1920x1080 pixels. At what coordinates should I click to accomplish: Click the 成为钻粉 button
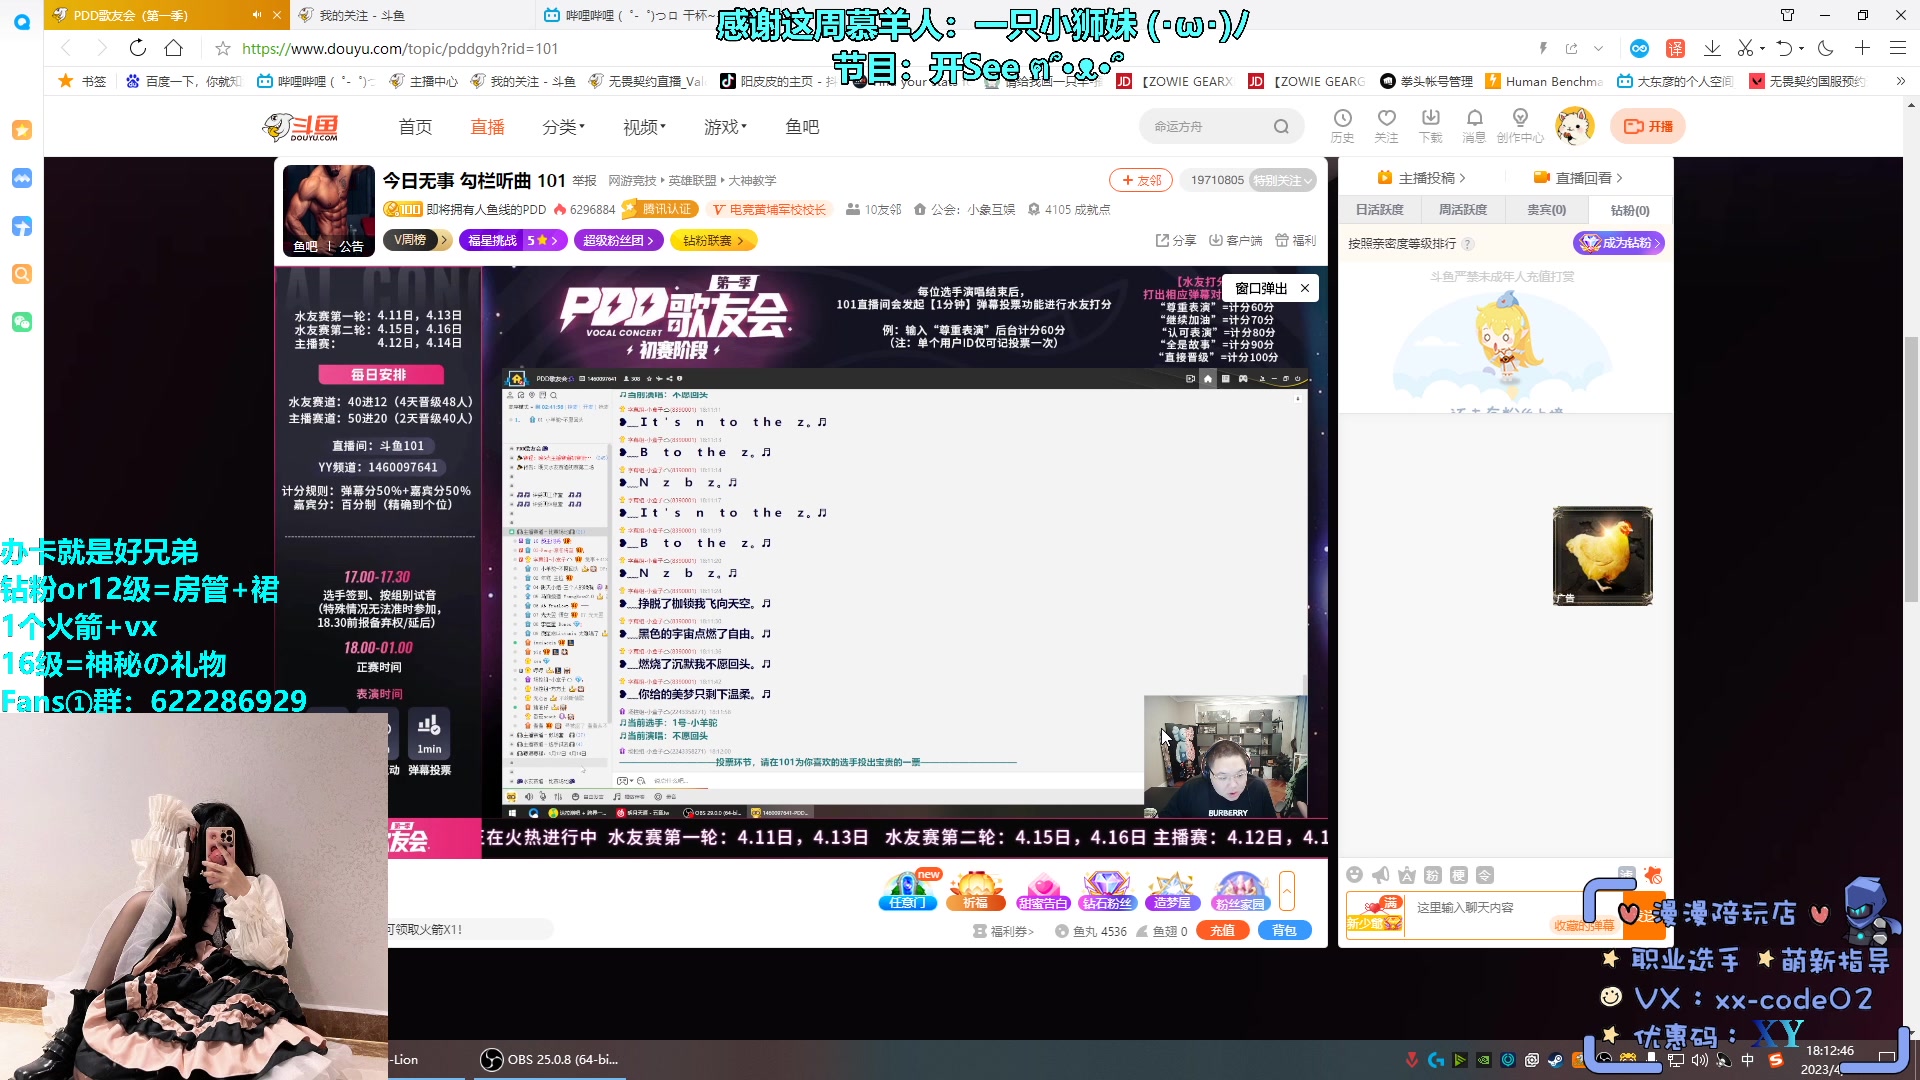(x=1619, y=243)
